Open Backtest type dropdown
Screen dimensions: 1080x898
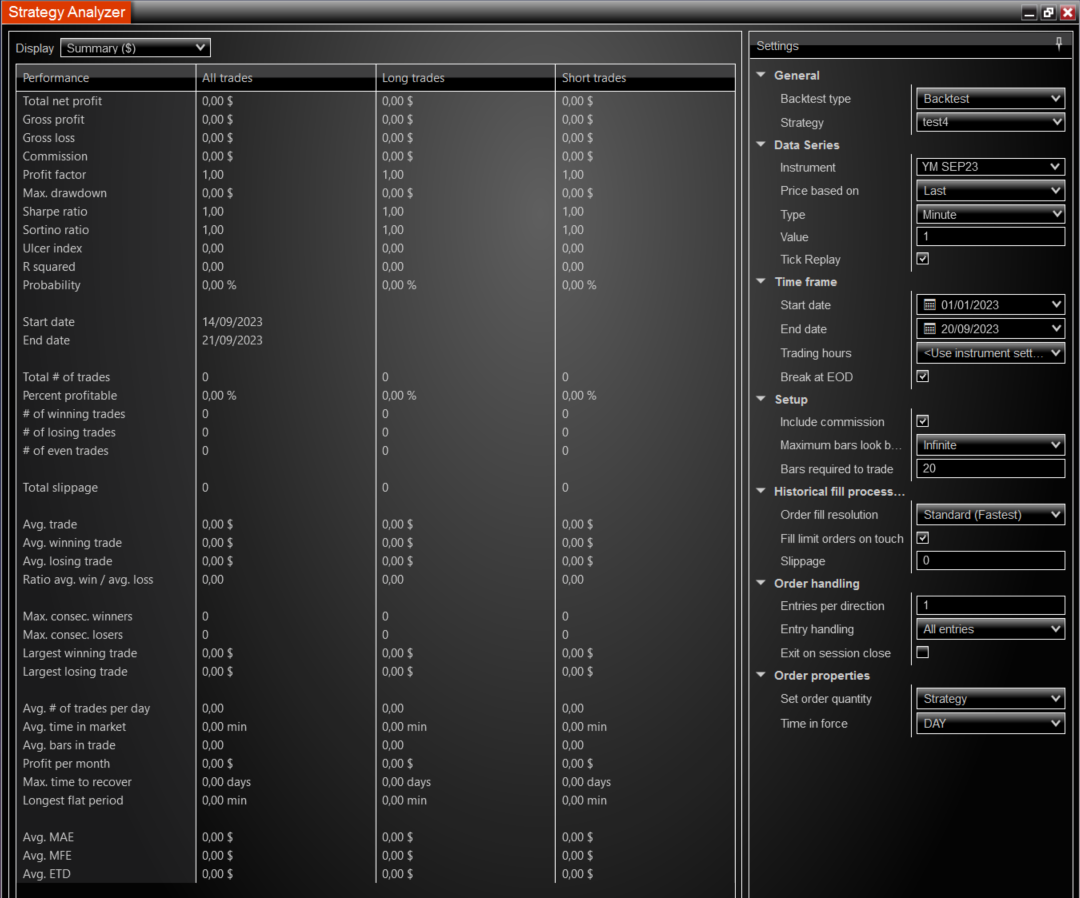coord(990,98)
